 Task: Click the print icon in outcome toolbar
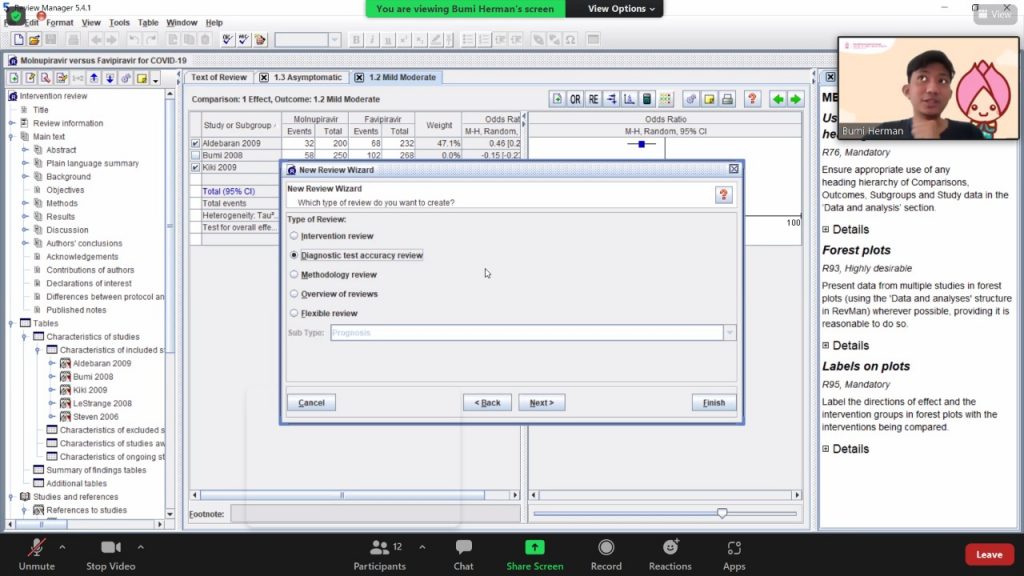[727, 99]
